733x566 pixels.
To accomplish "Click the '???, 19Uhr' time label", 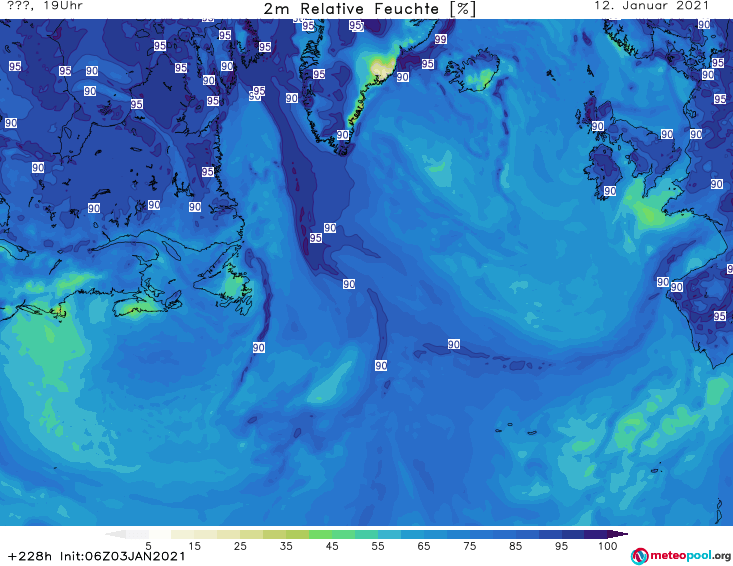I will pyautogui.click(x=45, y=6).
